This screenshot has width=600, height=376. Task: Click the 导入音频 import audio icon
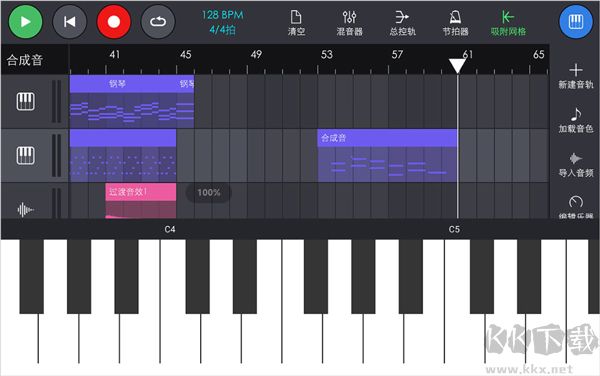(576, 164)
